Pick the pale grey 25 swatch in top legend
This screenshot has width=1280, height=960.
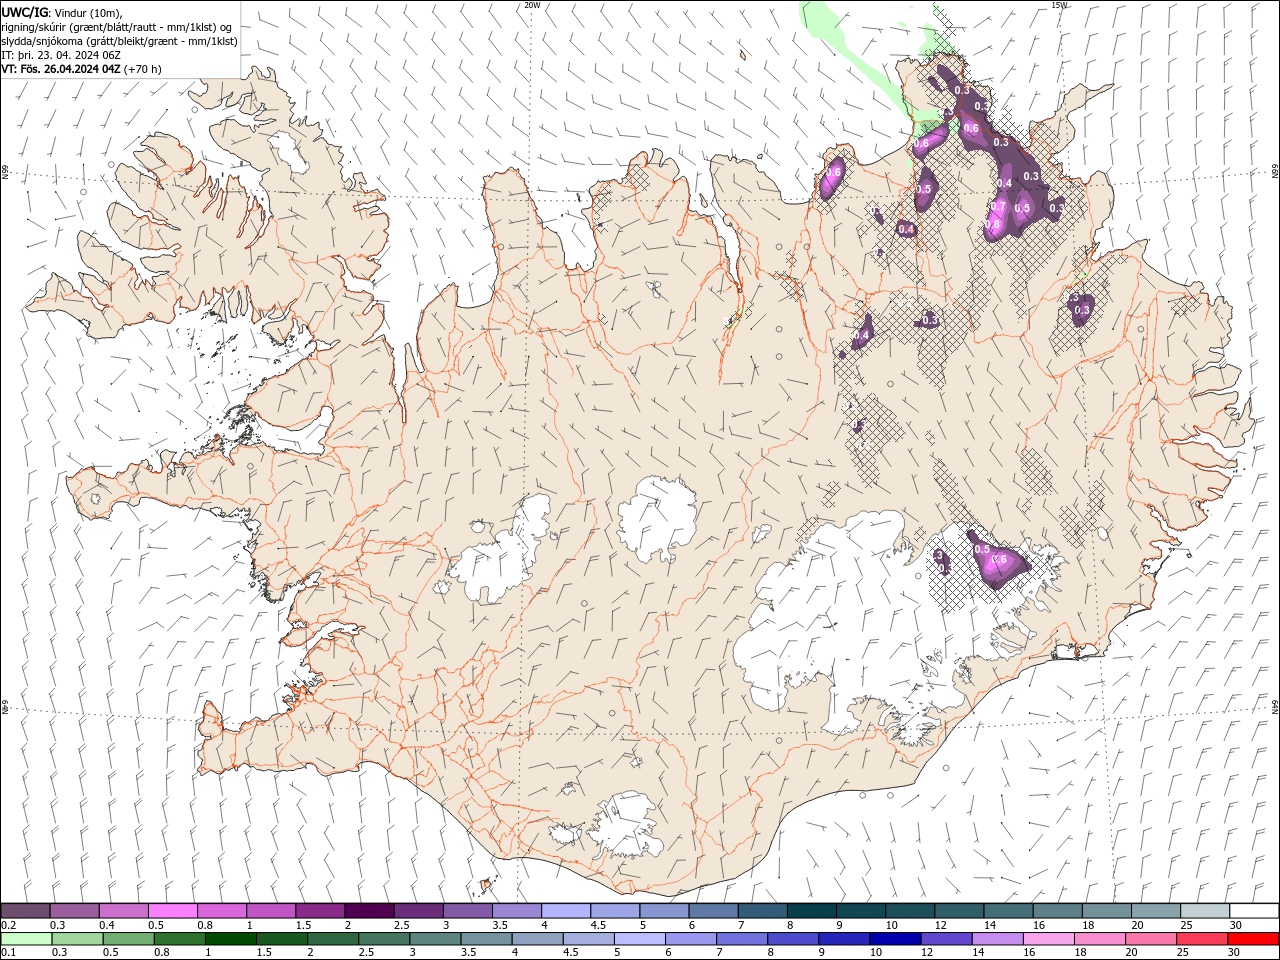[1205, 910]
